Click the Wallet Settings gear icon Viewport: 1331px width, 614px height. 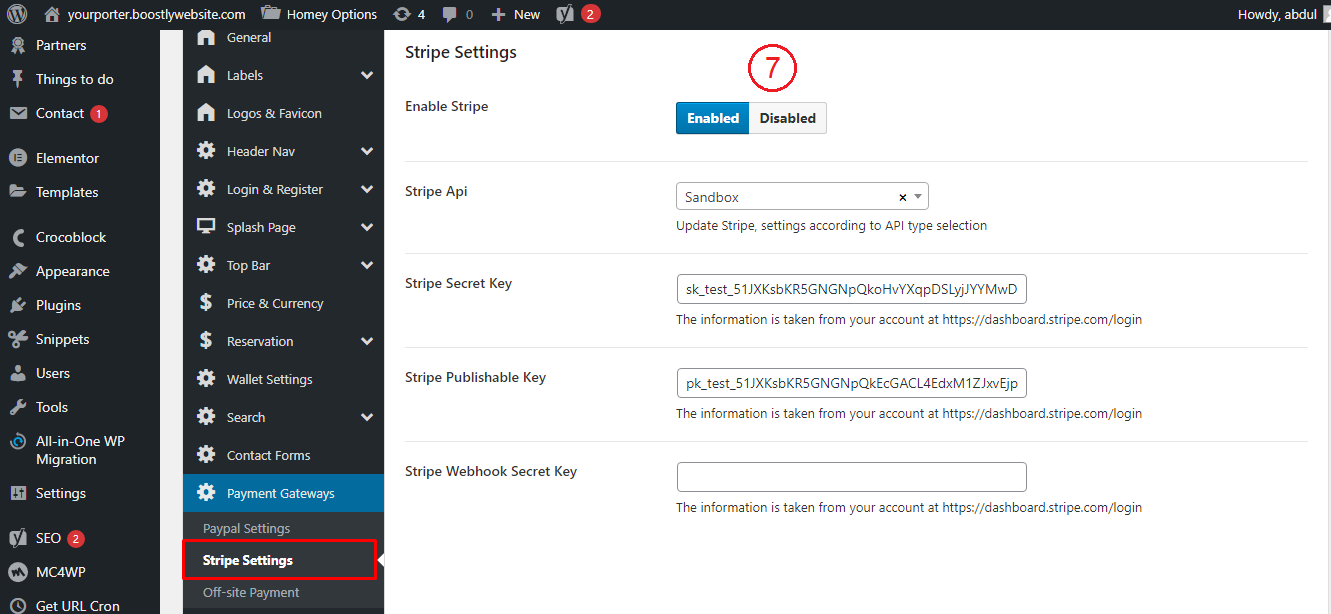pyautogui.click(x=206, y=379)
